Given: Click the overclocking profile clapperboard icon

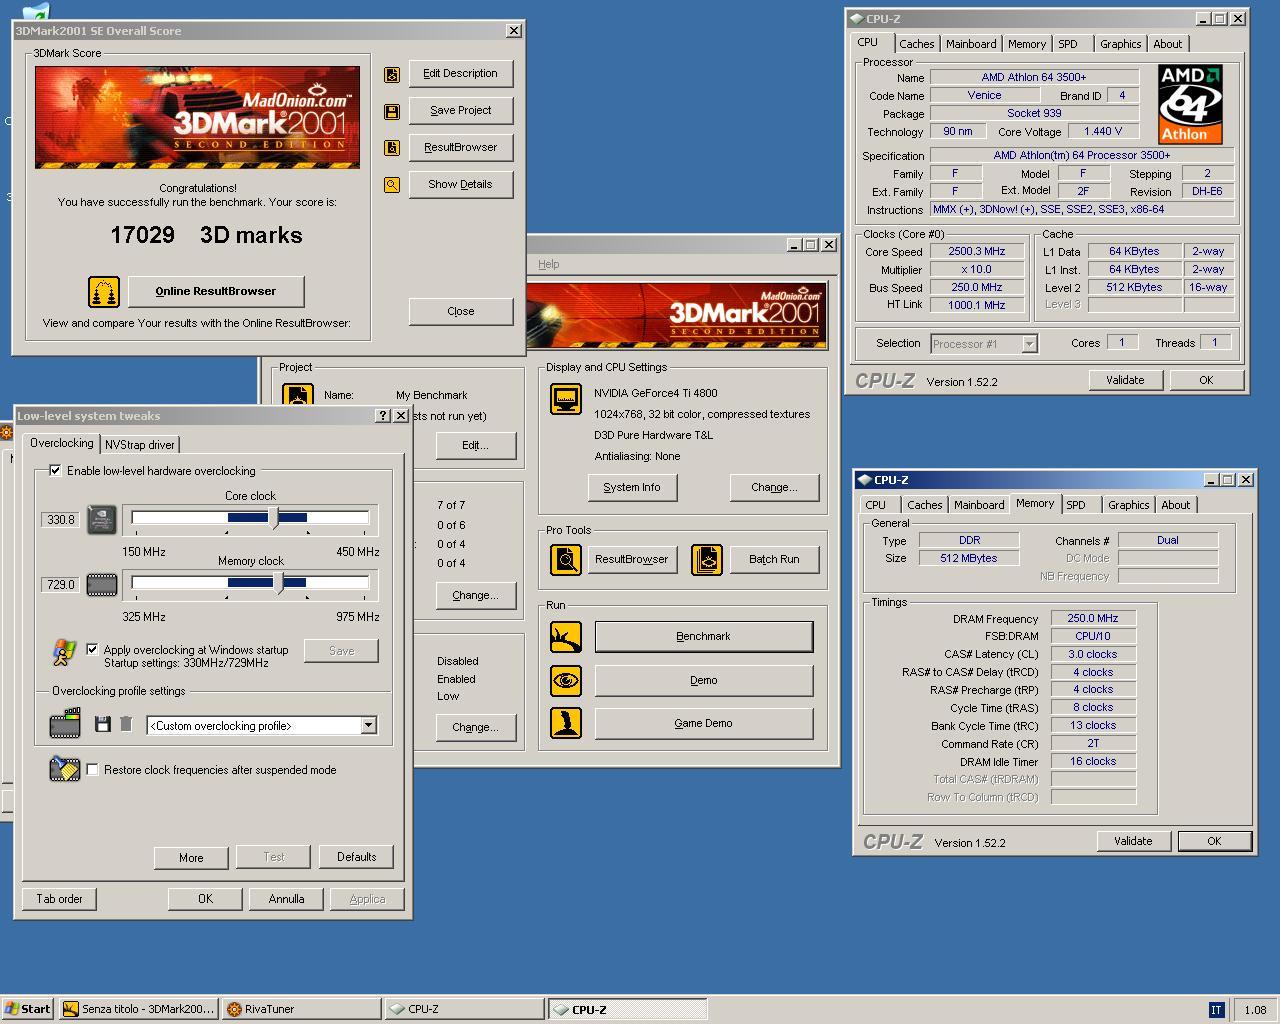Looking at the screenshot, I should [x=65, y=722].
